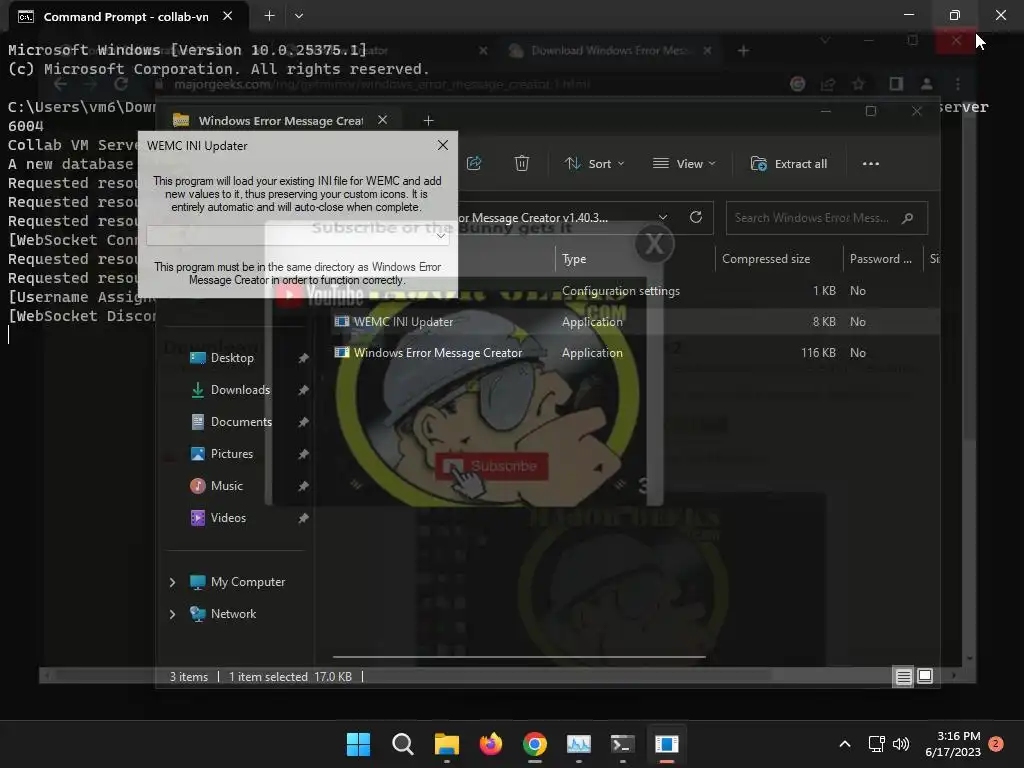The width and height of the screenshot is (1024, 768).
Task: Click the horizontal scrollbar in the file list
Action: tap(519, 656)
